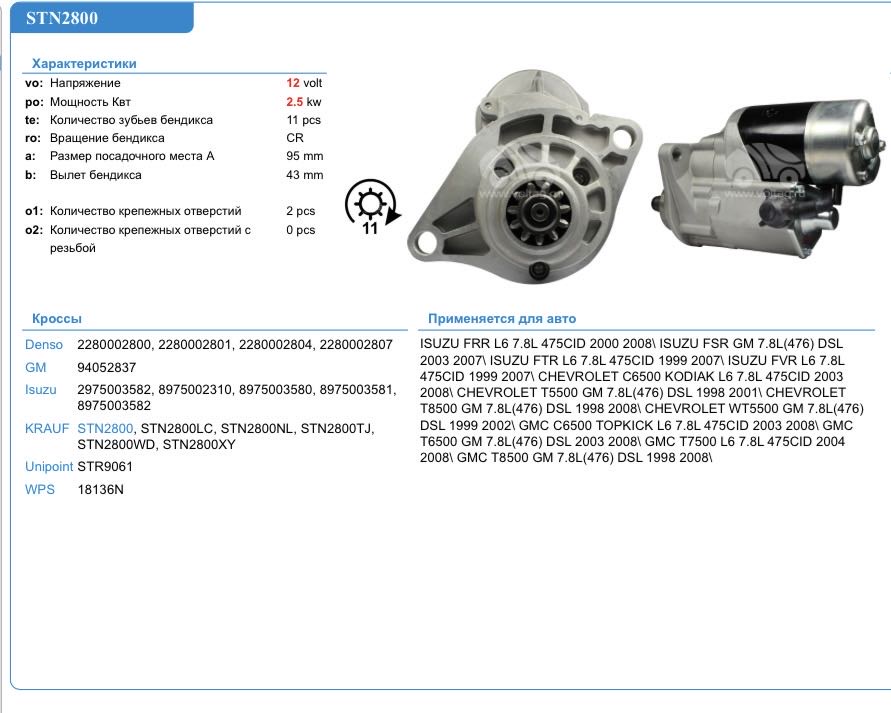Click the Применяется для авто header
The height and width of the screenshot is (713, 891).
(502, 319)
